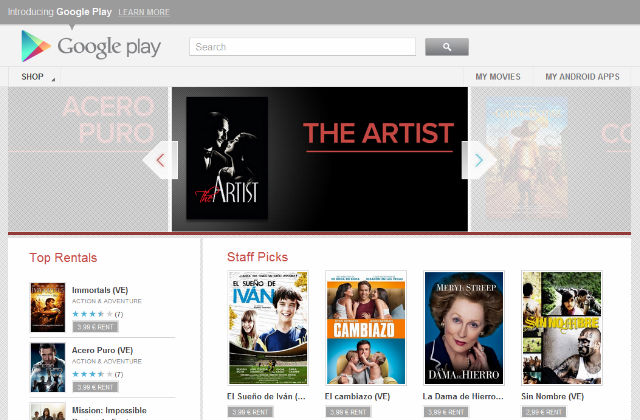Rent El cambiazo button
640x420 pixels.
(348, 412)
